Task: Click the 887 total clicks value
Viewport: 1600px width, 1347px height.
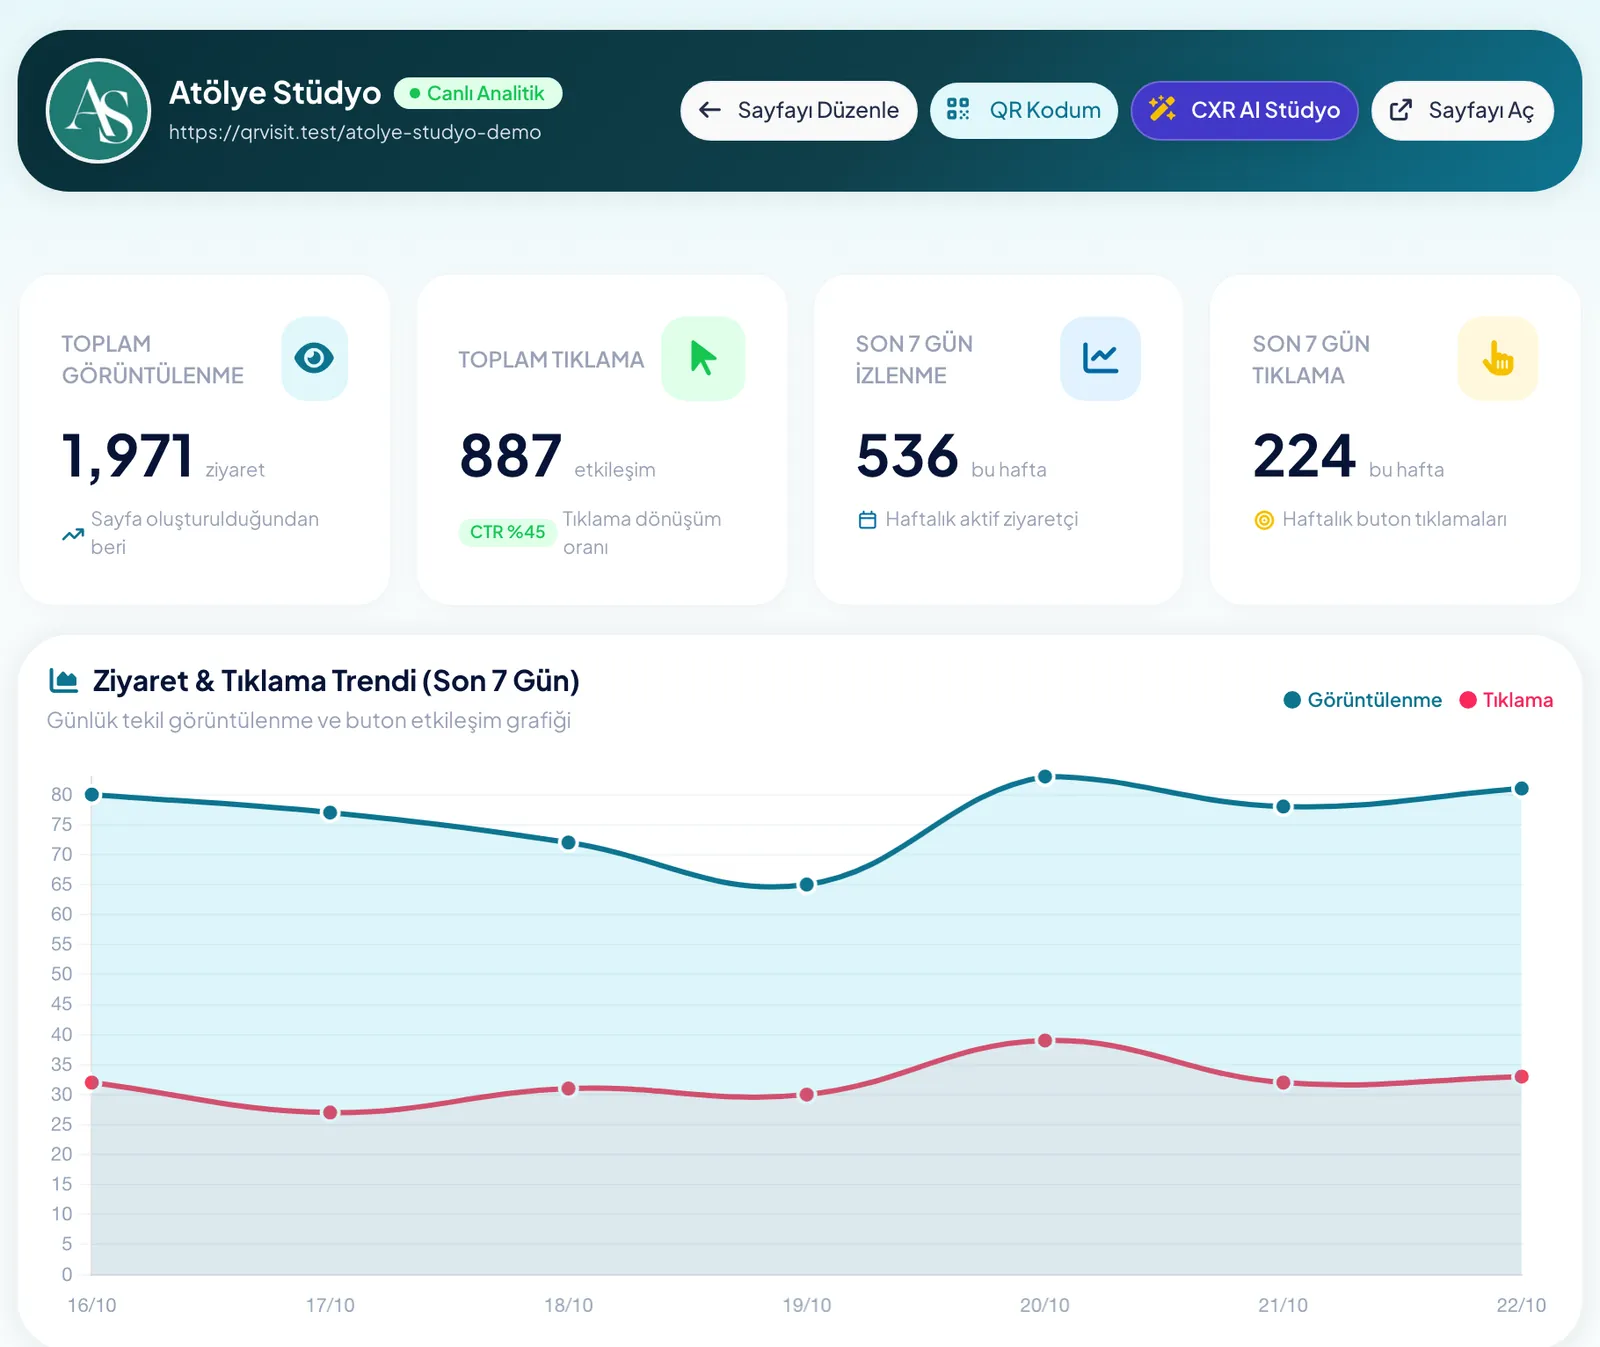Action: [511, 457]
